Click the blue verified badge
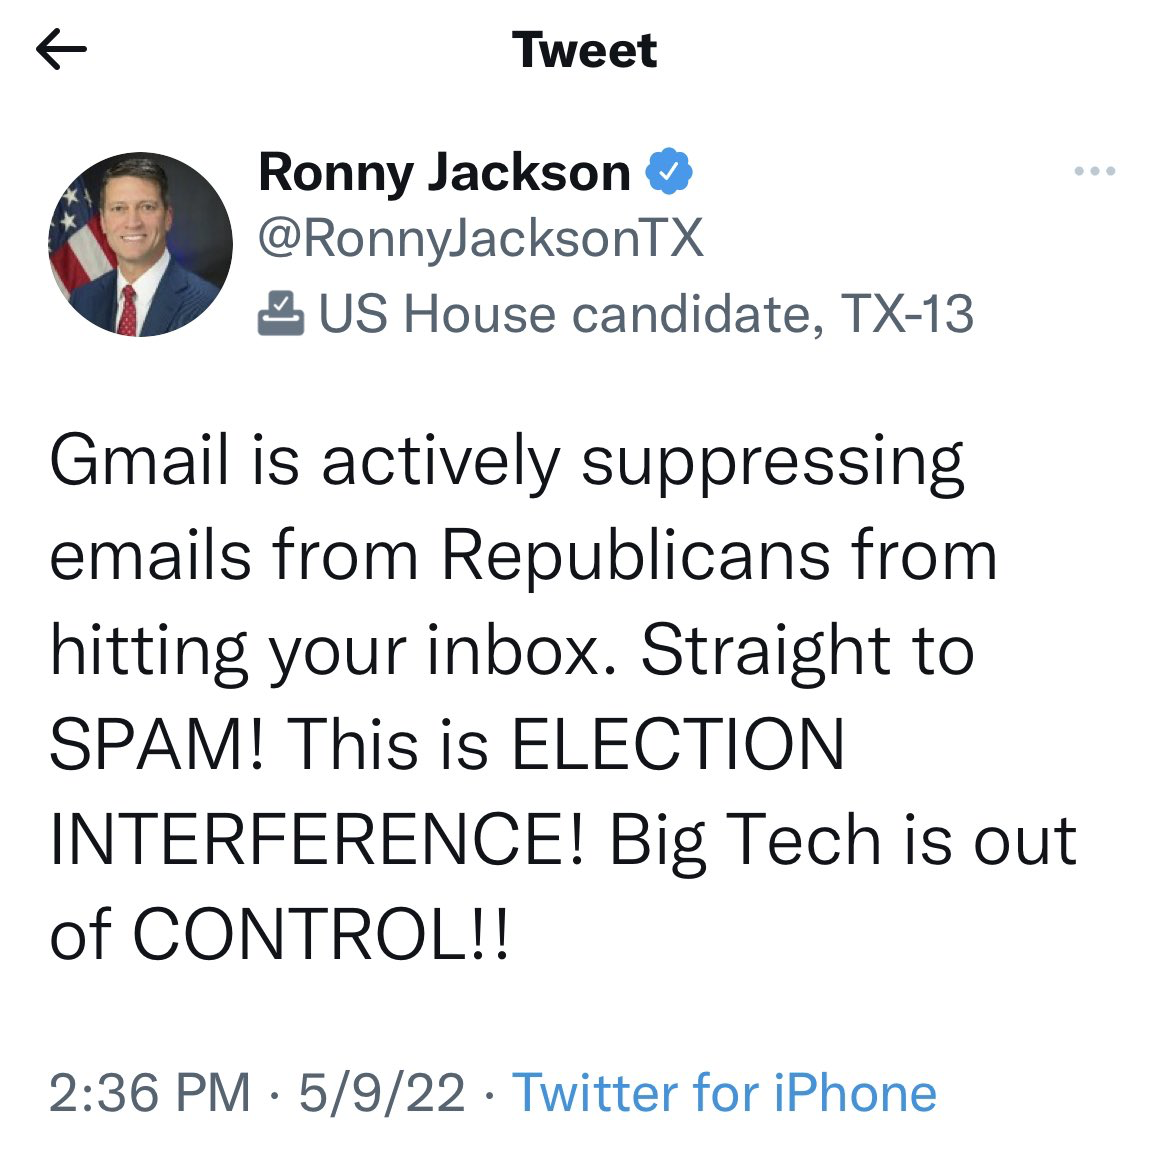The width and height of the screenshot is (1170, 1149). coord(669,172)
